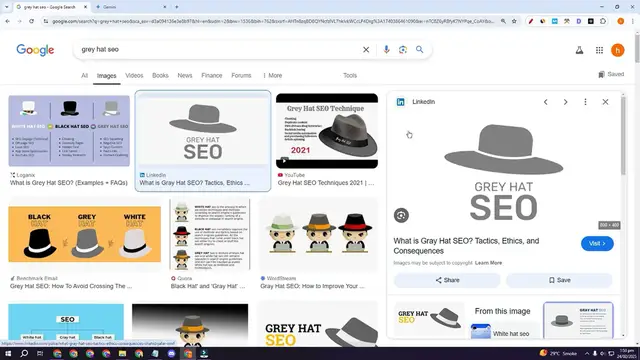Open the YouTube Grey Hat SEO Technique thumbnail
This screenshot has width=640, height=360.
point(327,131)
